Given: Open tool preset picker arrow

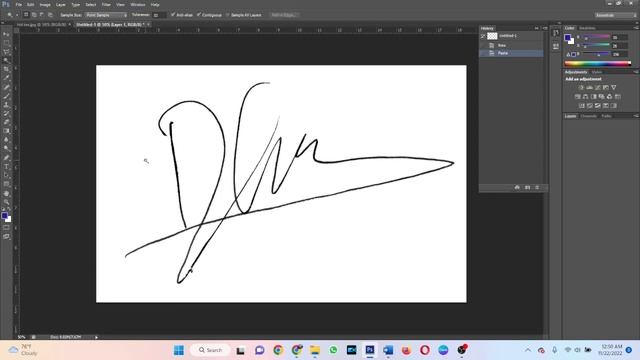Looking at the screenshot, I should tap(17, 15).
